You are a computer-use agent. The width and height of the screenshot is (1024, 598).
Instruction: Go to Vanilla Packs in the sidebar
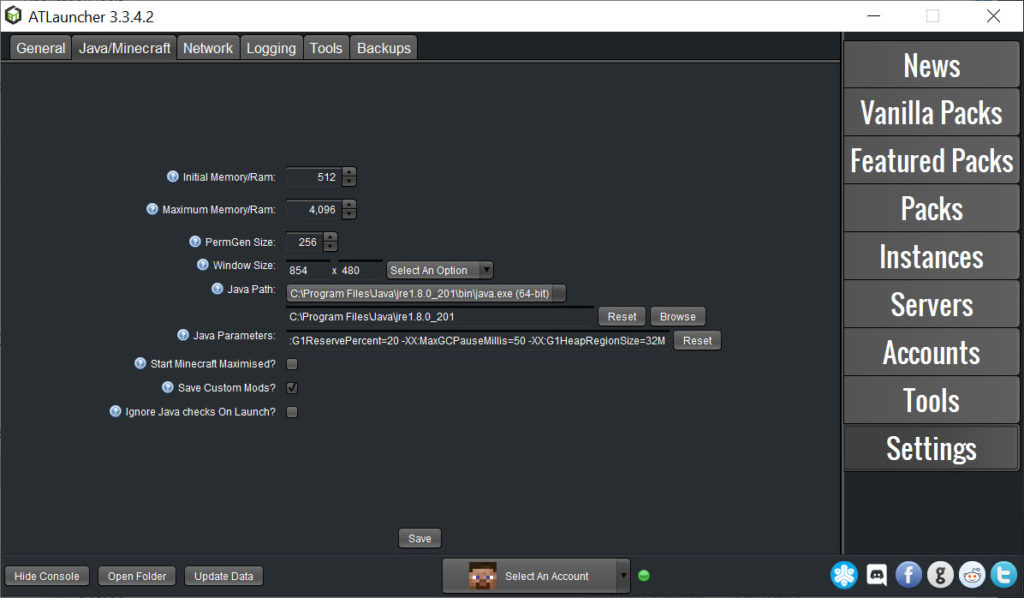(931, 112)
